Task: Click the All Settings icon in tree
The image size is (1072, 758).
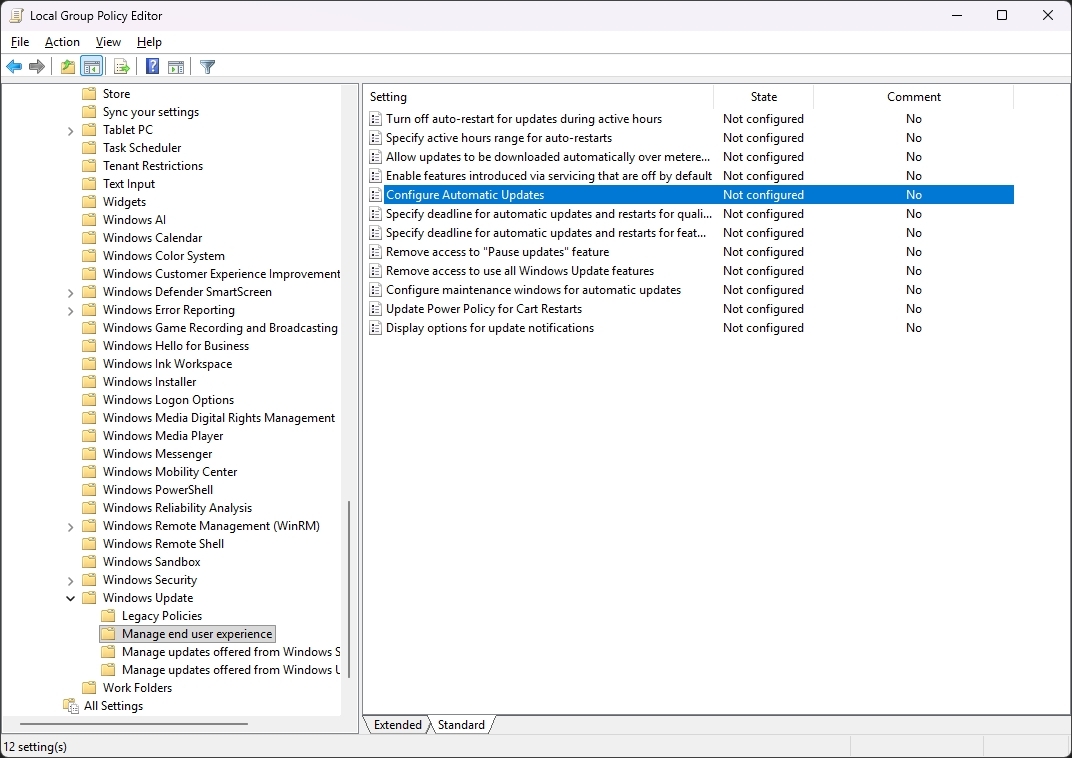Action: coord(70,705)
